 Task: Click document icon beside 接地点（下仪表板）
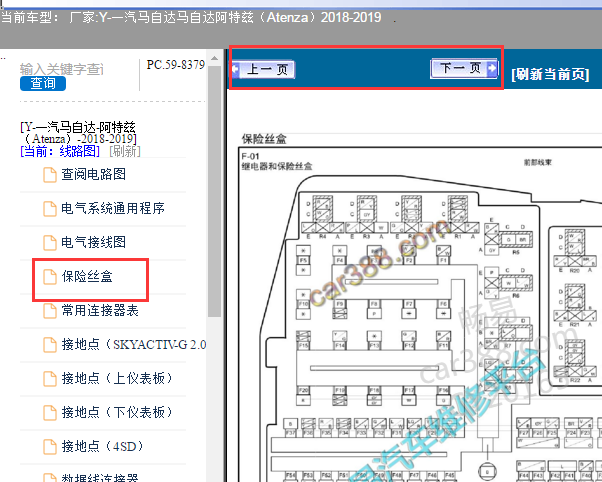click(50, 413)
